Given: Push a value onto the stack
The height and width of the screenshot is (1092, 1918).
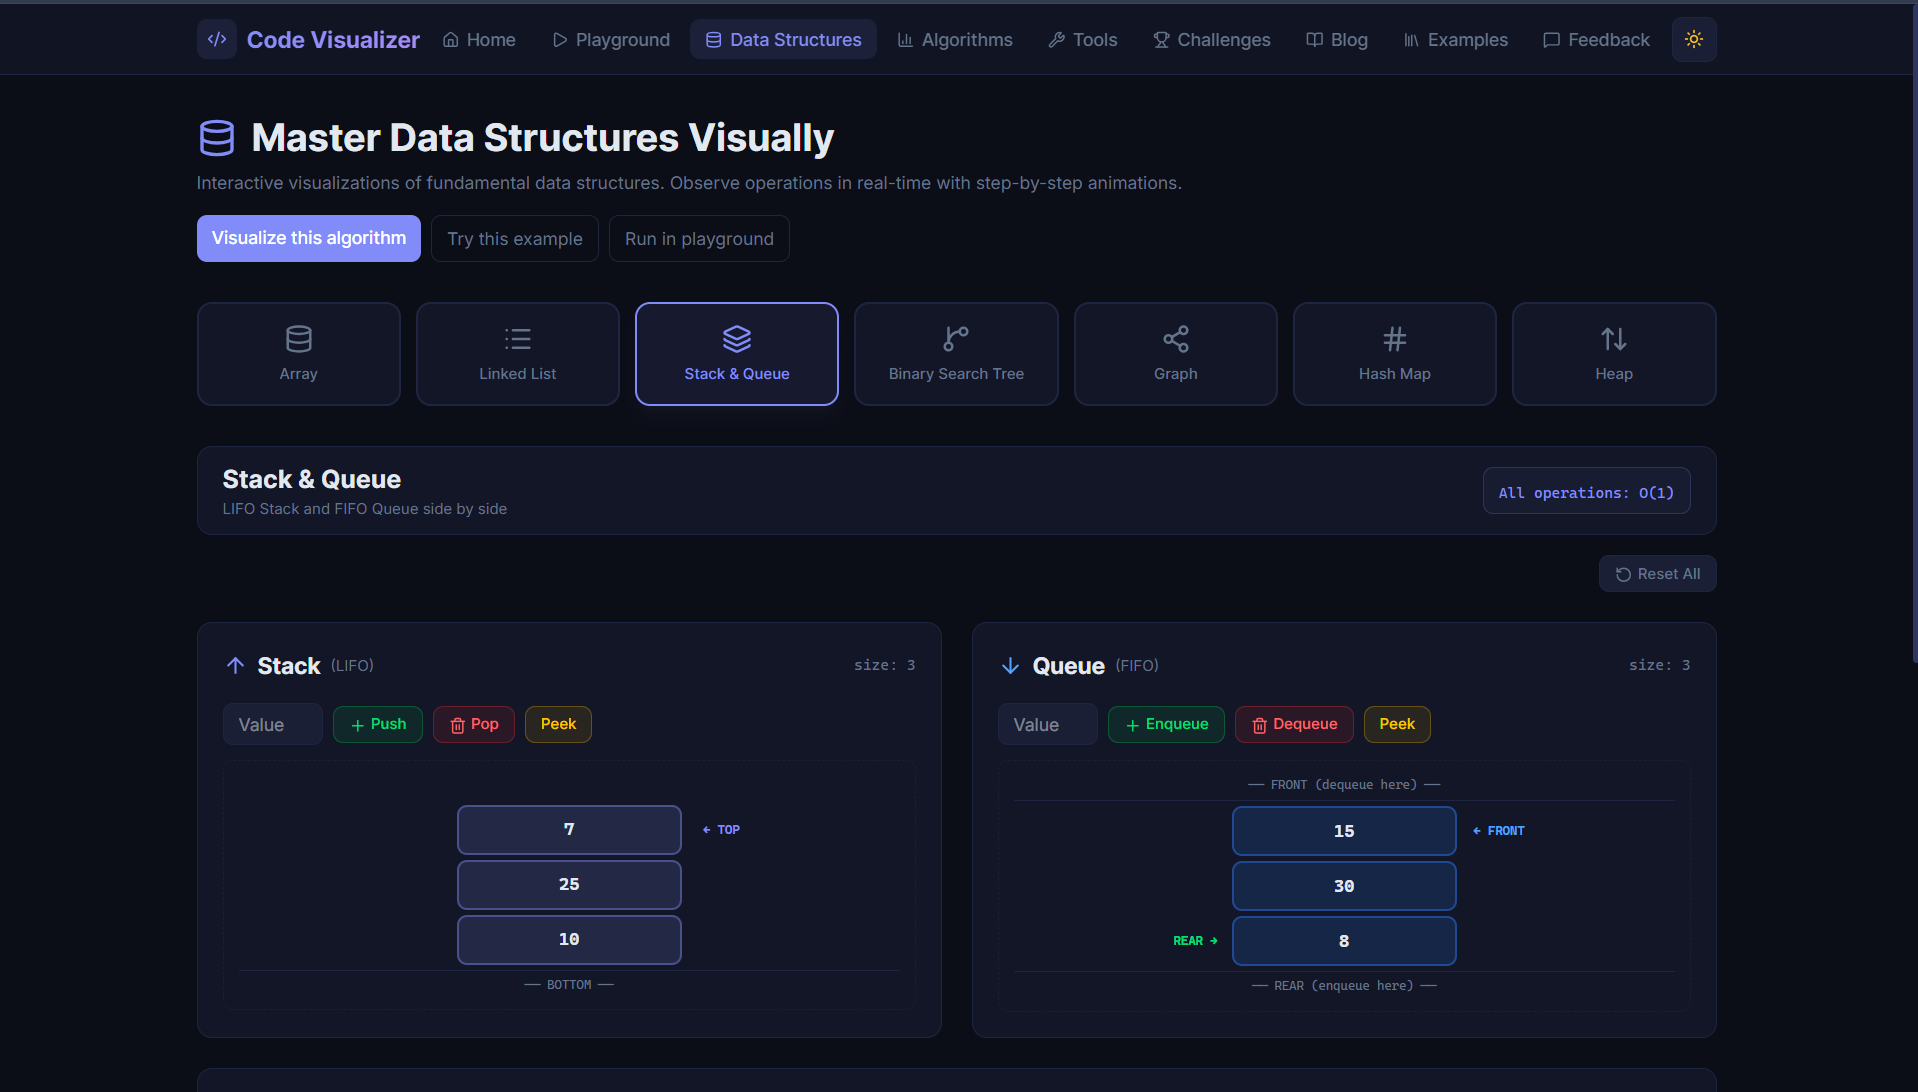Looking at the screenshot, I should pyautogui.click(x=378, y=724).
